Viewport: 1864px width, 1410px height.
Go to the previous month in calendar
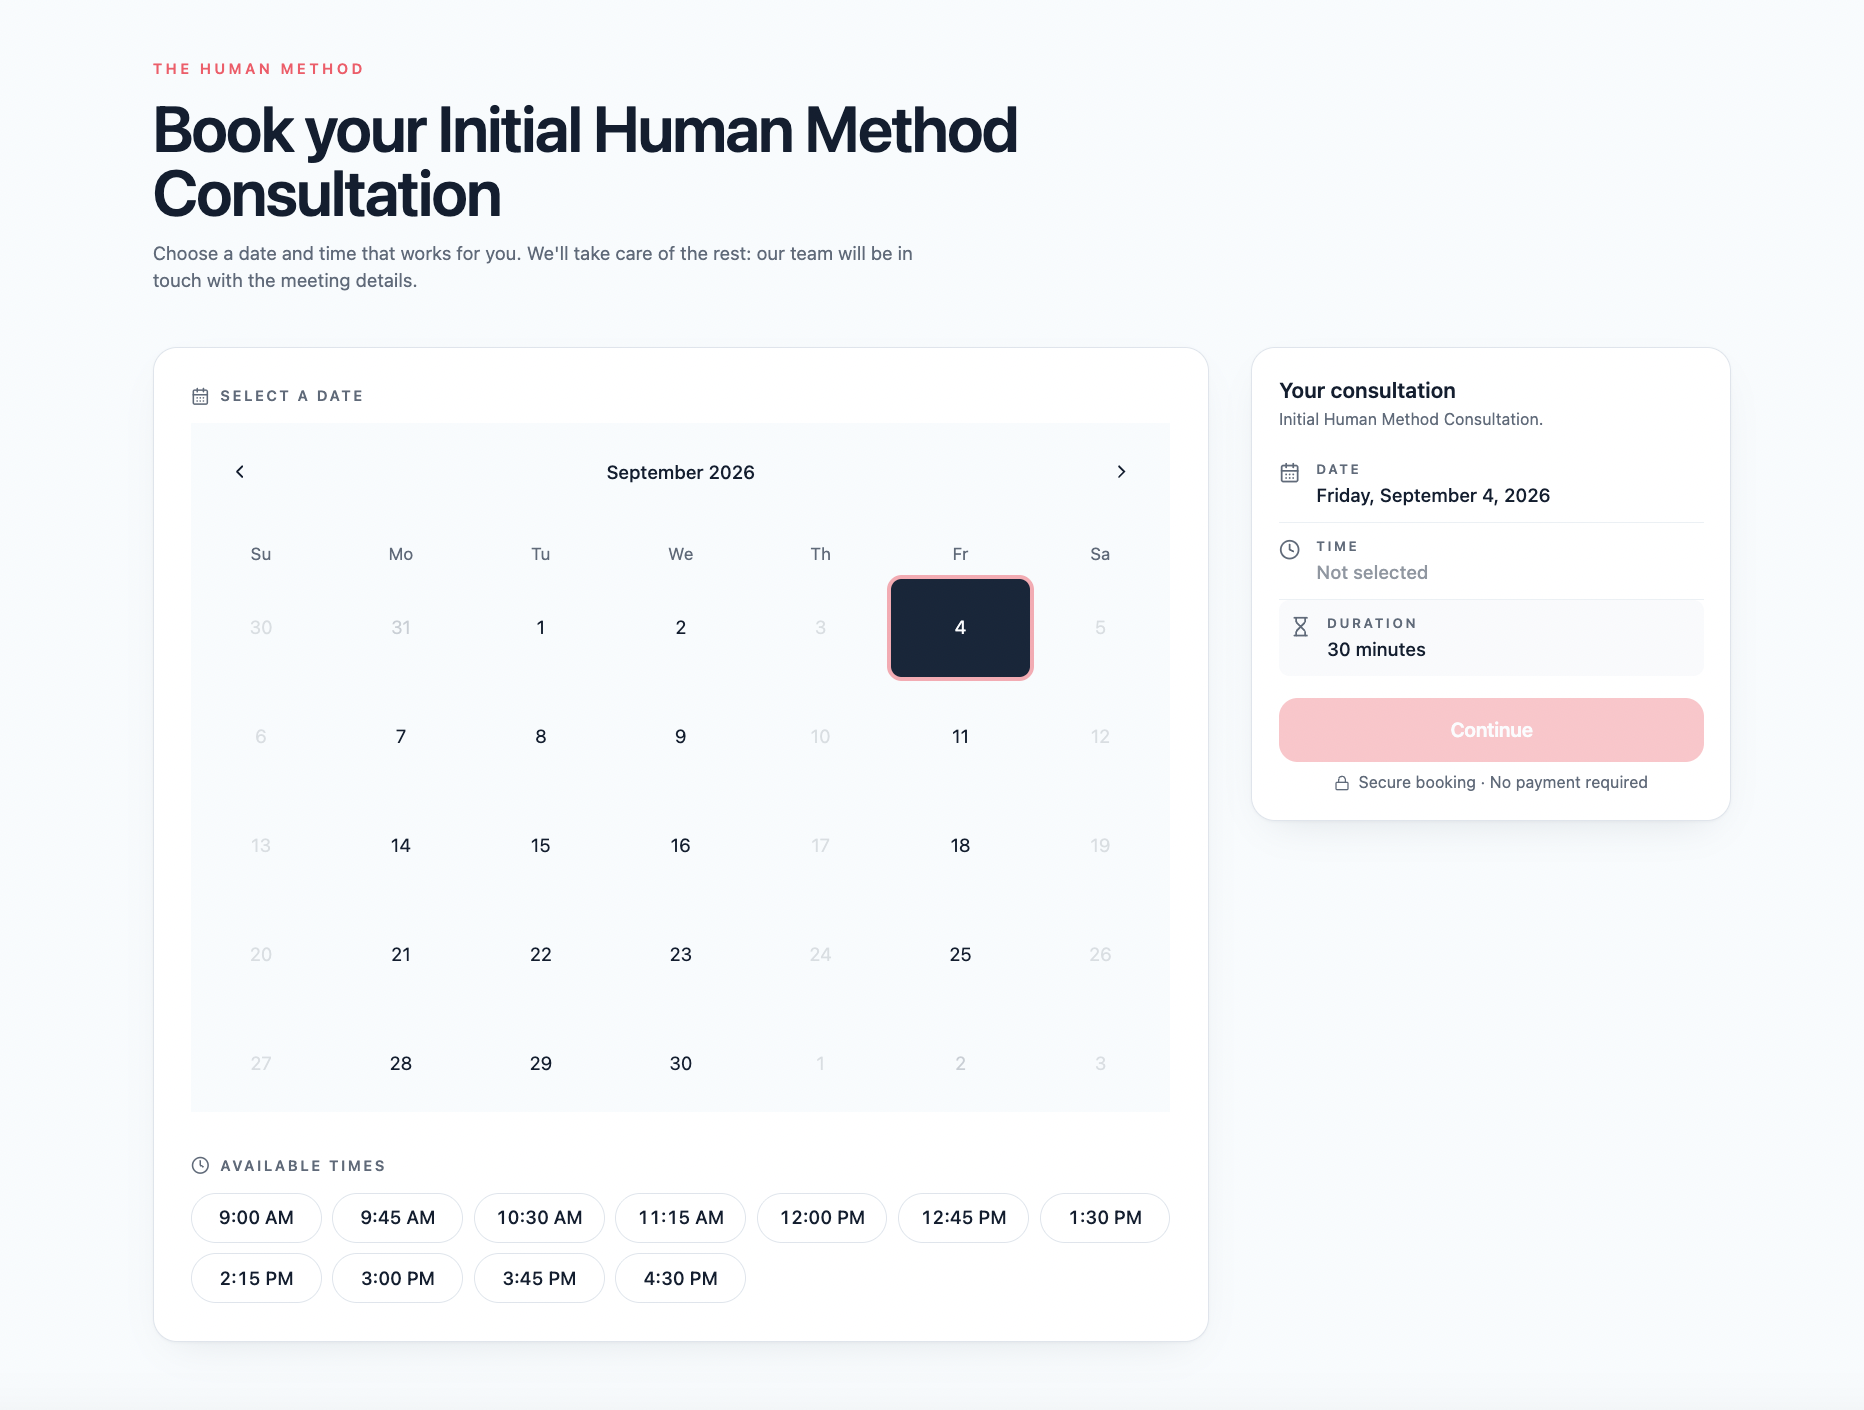click(x=240, y=472)
